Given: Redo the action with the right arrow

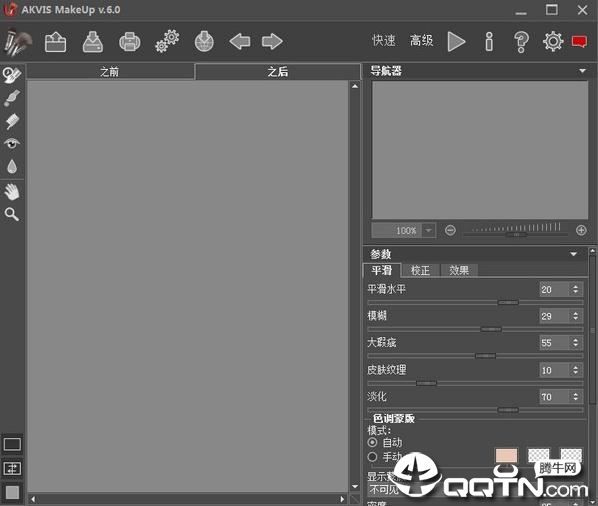Looking at the screenshot, I should (x=272, y=41).
